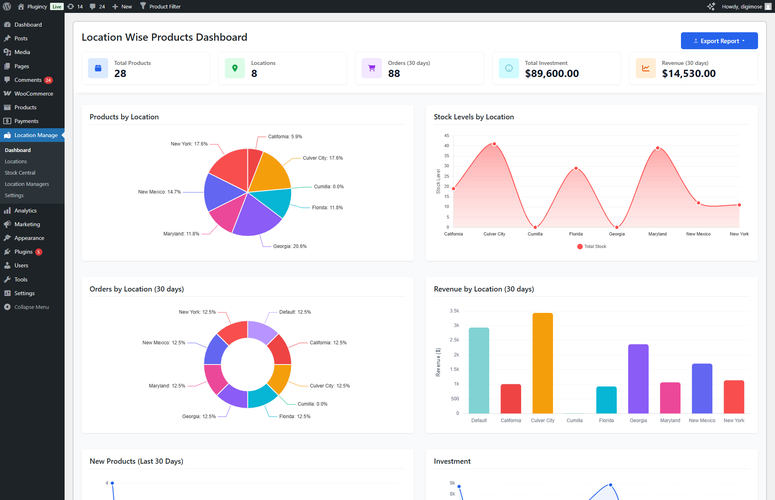Open Stock Central submenu item
The height and width of the screenshot is (500, 775).
20,173
